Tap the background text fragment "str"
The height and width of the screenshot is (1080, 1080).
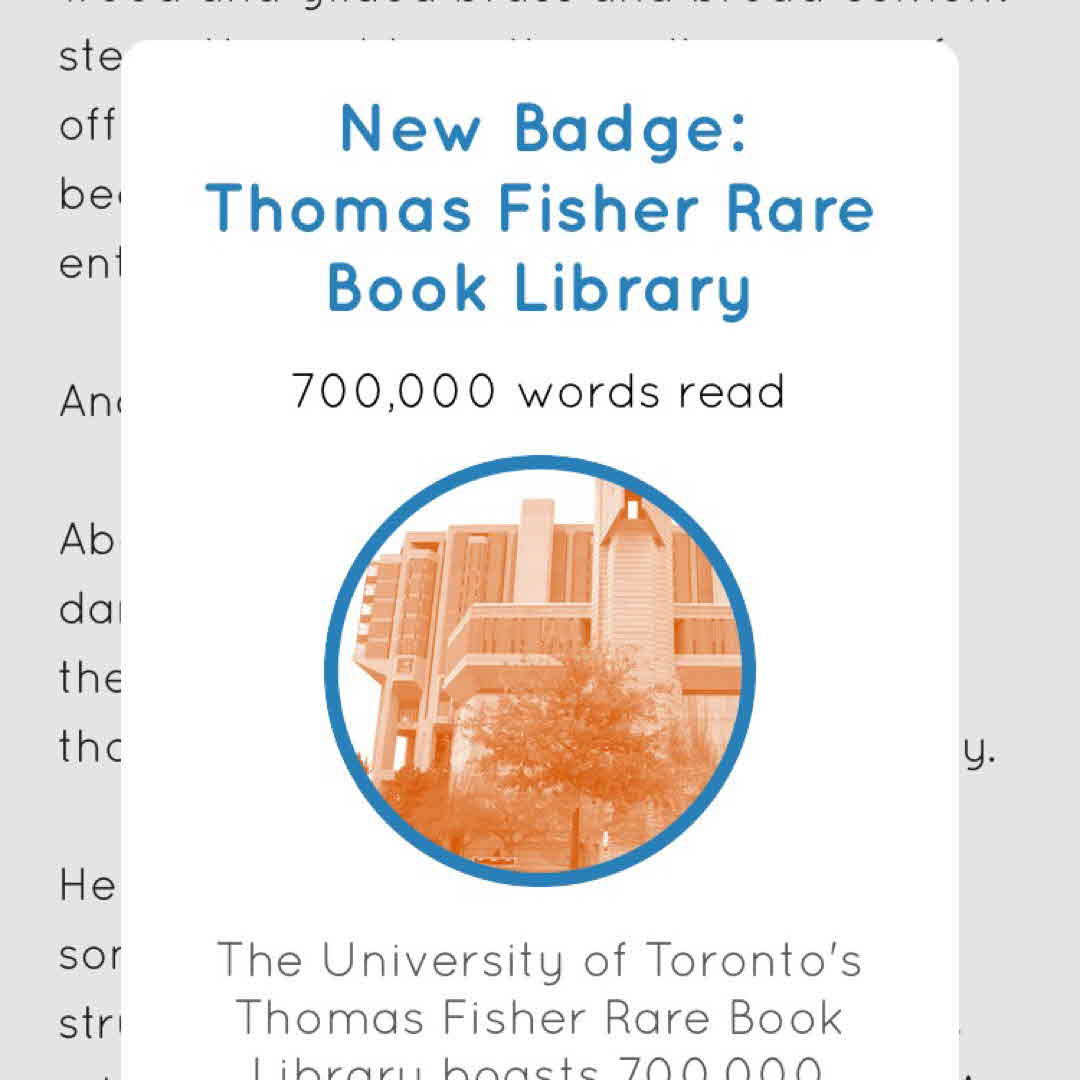point(90,1026)
